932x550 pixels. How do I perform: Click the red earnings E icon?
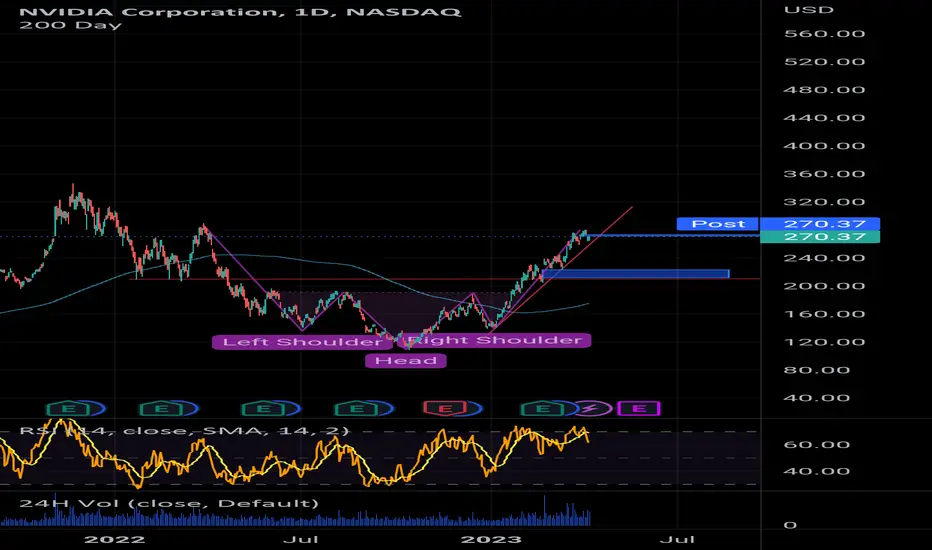(444, 408)
